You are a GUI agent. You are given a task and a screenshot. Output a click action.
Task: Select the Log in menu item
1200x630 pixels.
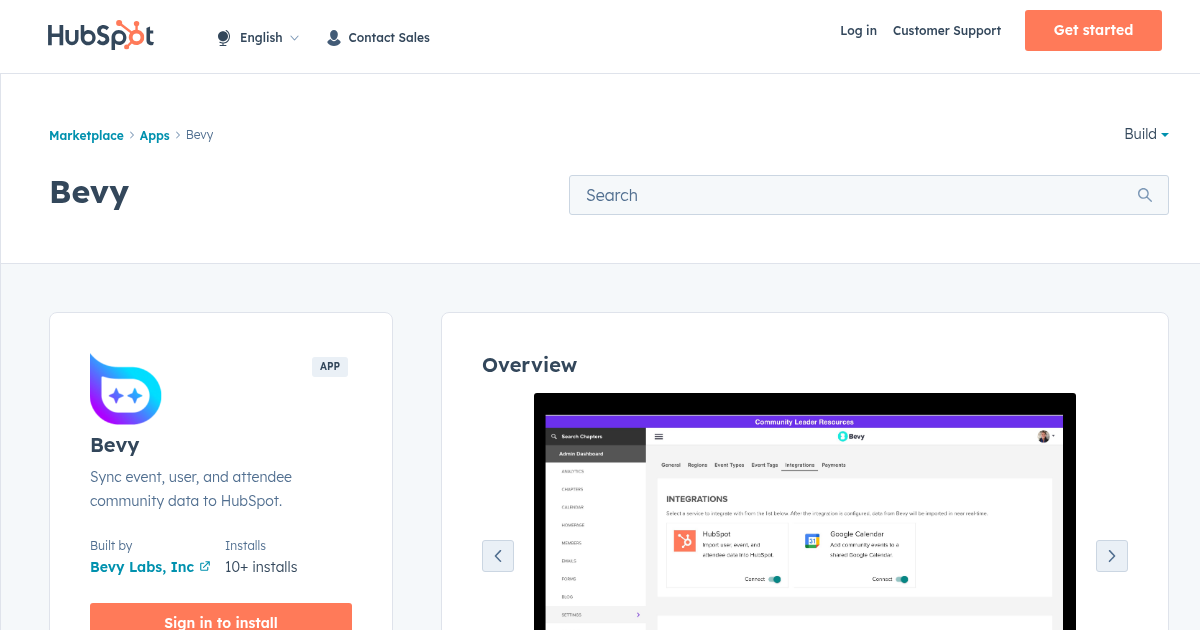[x=858, y=31]
